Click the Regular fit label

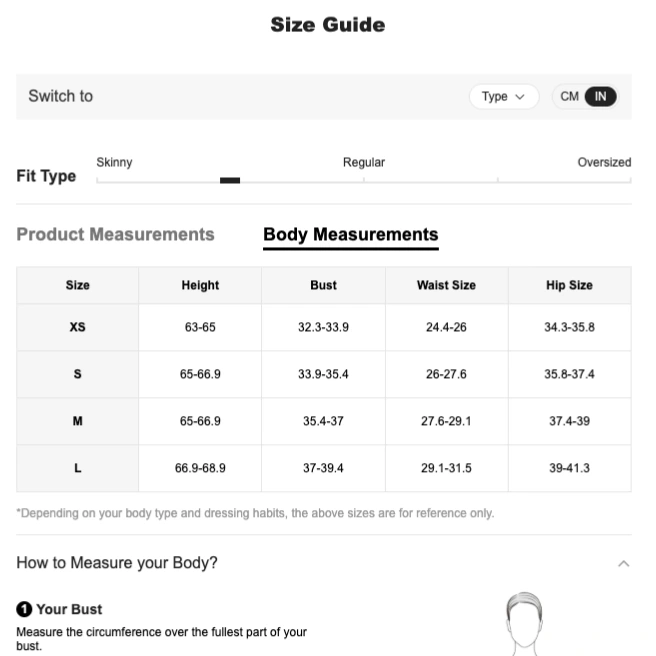[364, 162]
